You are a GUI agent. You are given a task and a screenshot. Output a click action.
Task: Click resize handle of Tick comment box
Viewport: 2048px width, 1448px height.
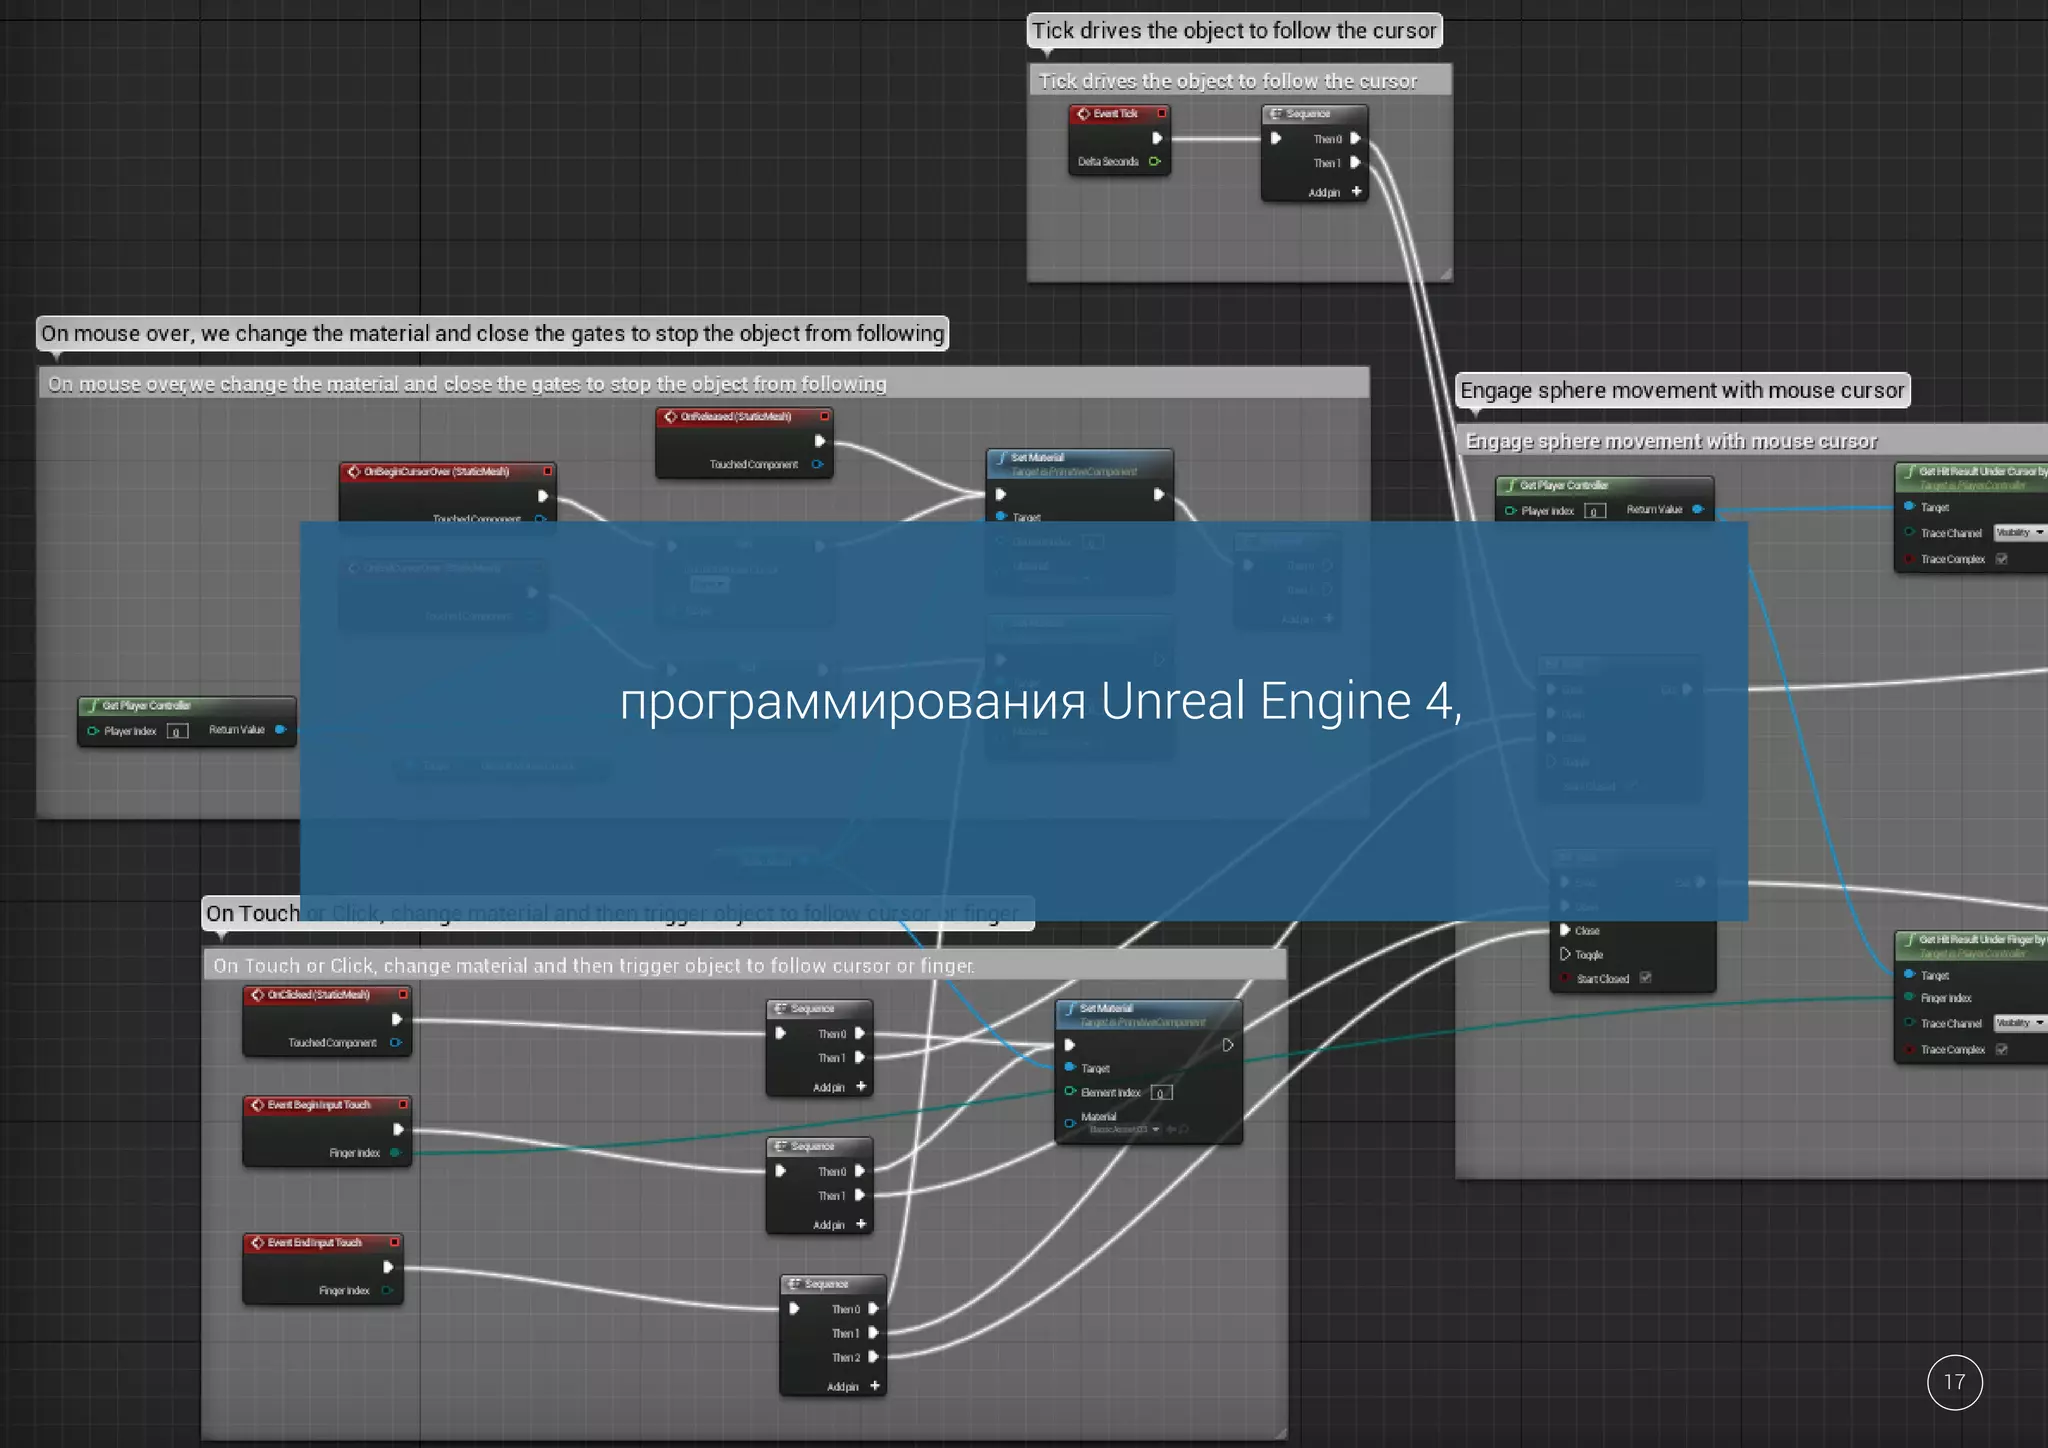1445,273
